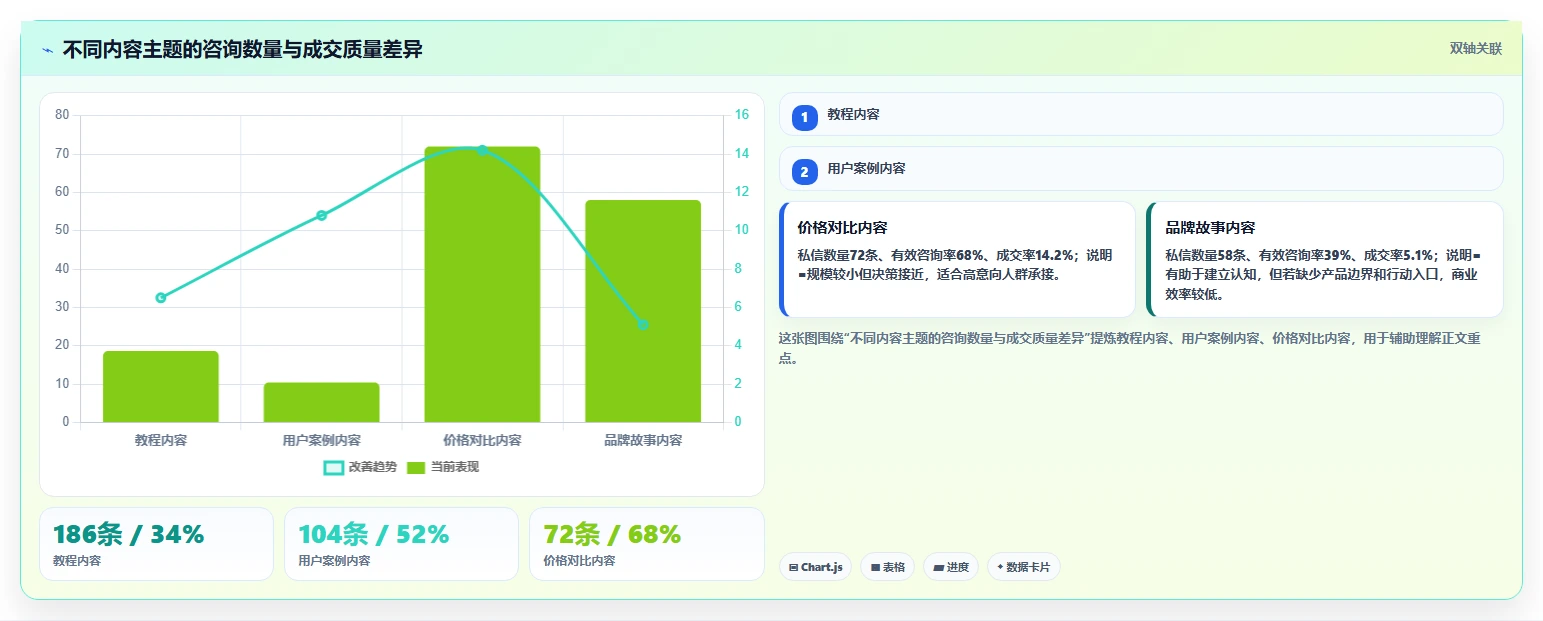
Task: Click the green bar for 品牌故事内容
Action: click(x=643, y=311)
